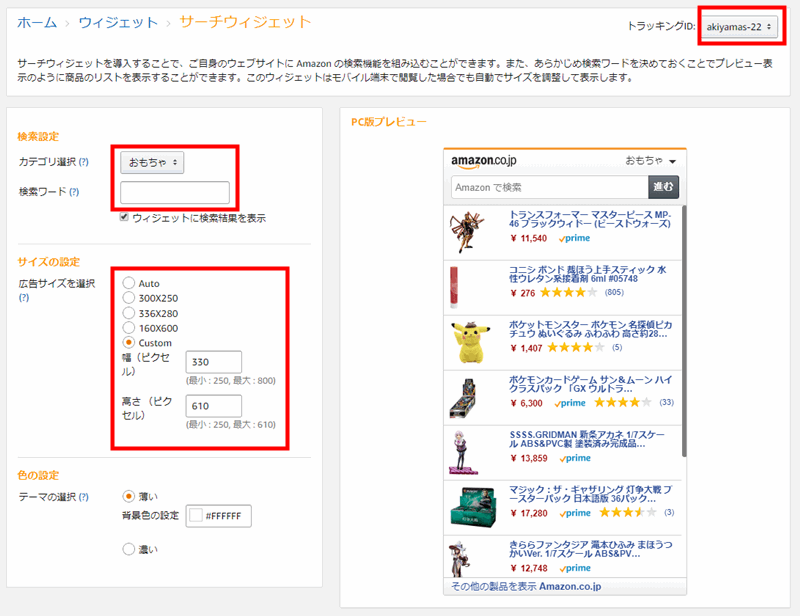Click the preview results scrollbar

(684, 331)
